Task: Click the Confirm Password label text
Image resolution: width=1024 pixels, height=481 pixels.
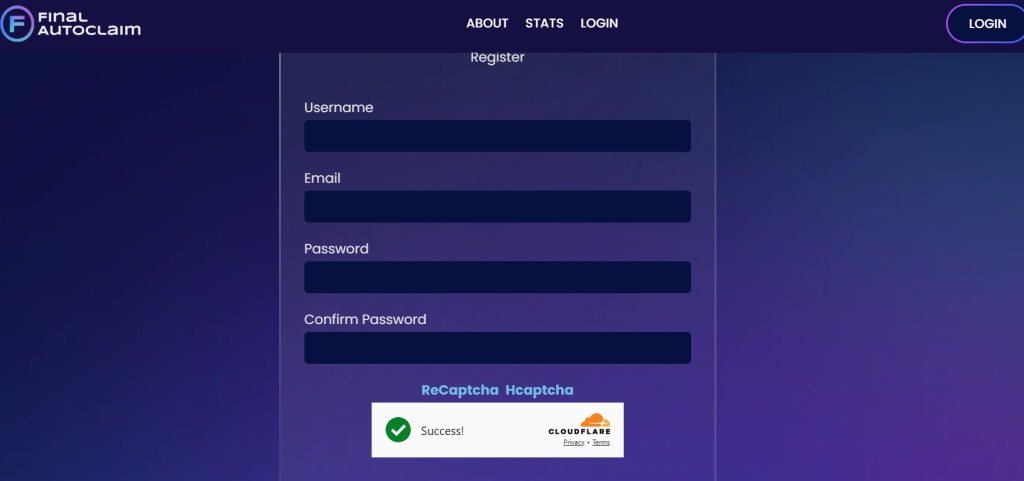Action: tap(365, 320)
